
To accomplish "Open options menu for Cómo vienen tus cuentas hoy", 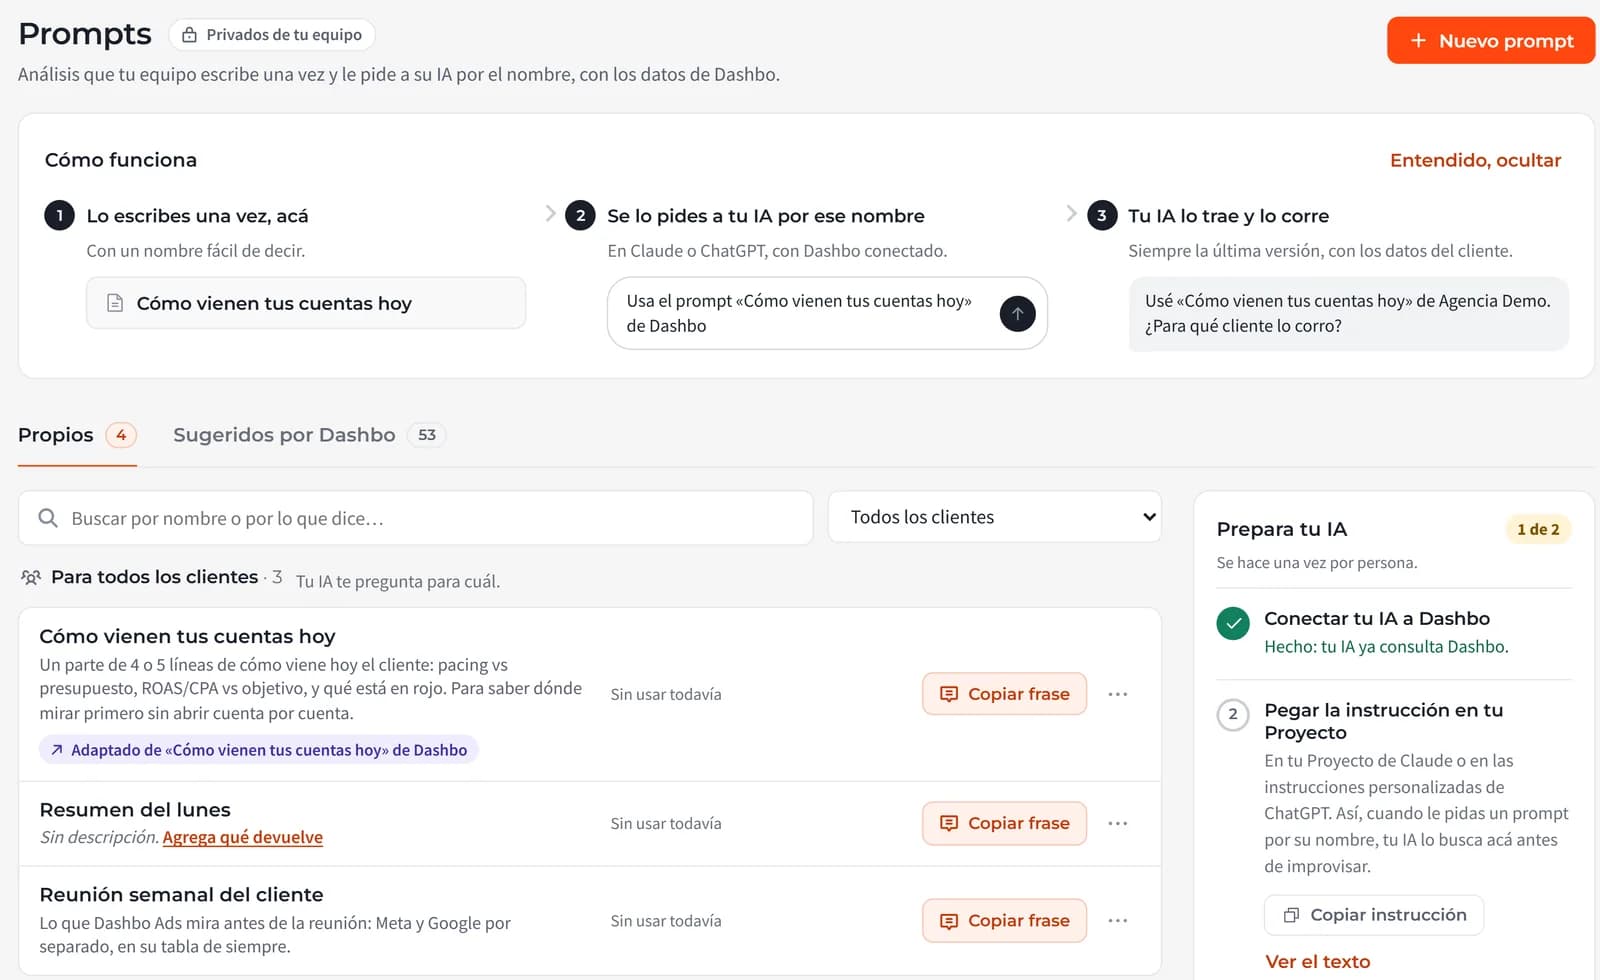I will 1118,694.
